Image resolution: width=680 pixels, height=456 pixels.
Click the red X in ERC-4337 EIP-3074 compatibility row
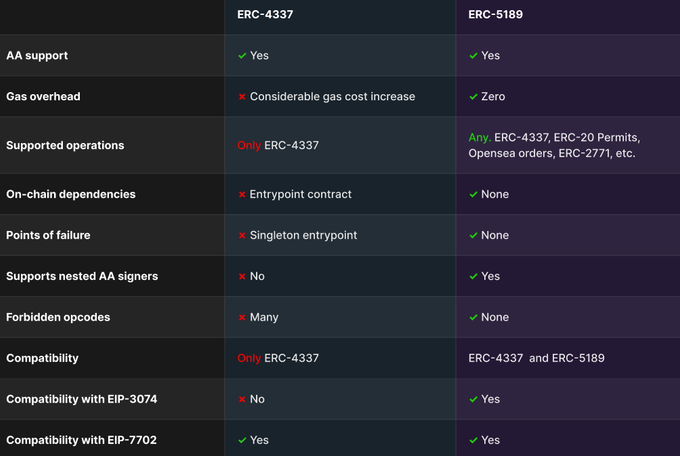(242, 400)
